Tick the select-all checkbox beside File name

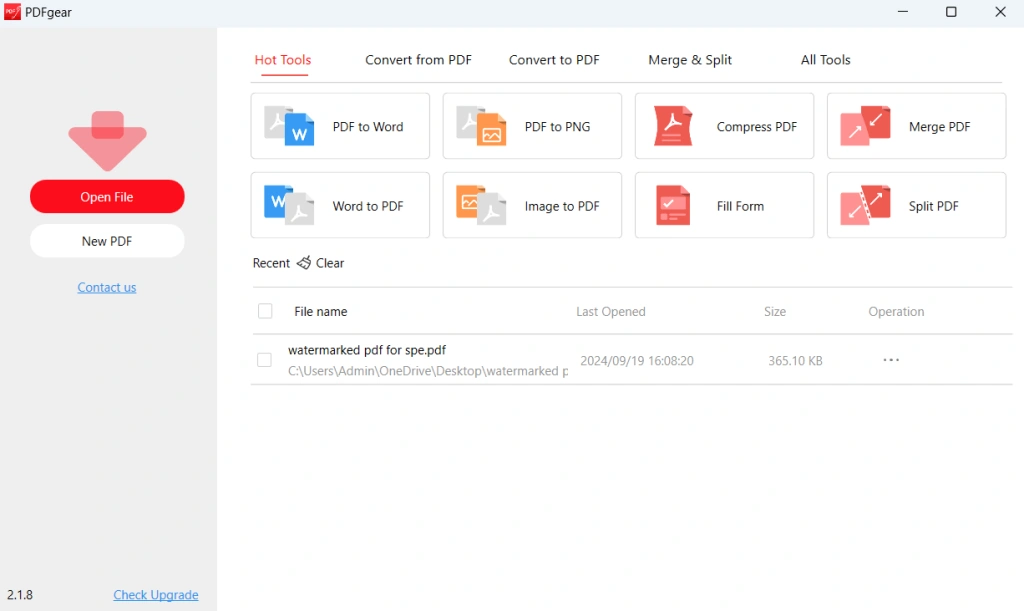click(x=265, y=311)
